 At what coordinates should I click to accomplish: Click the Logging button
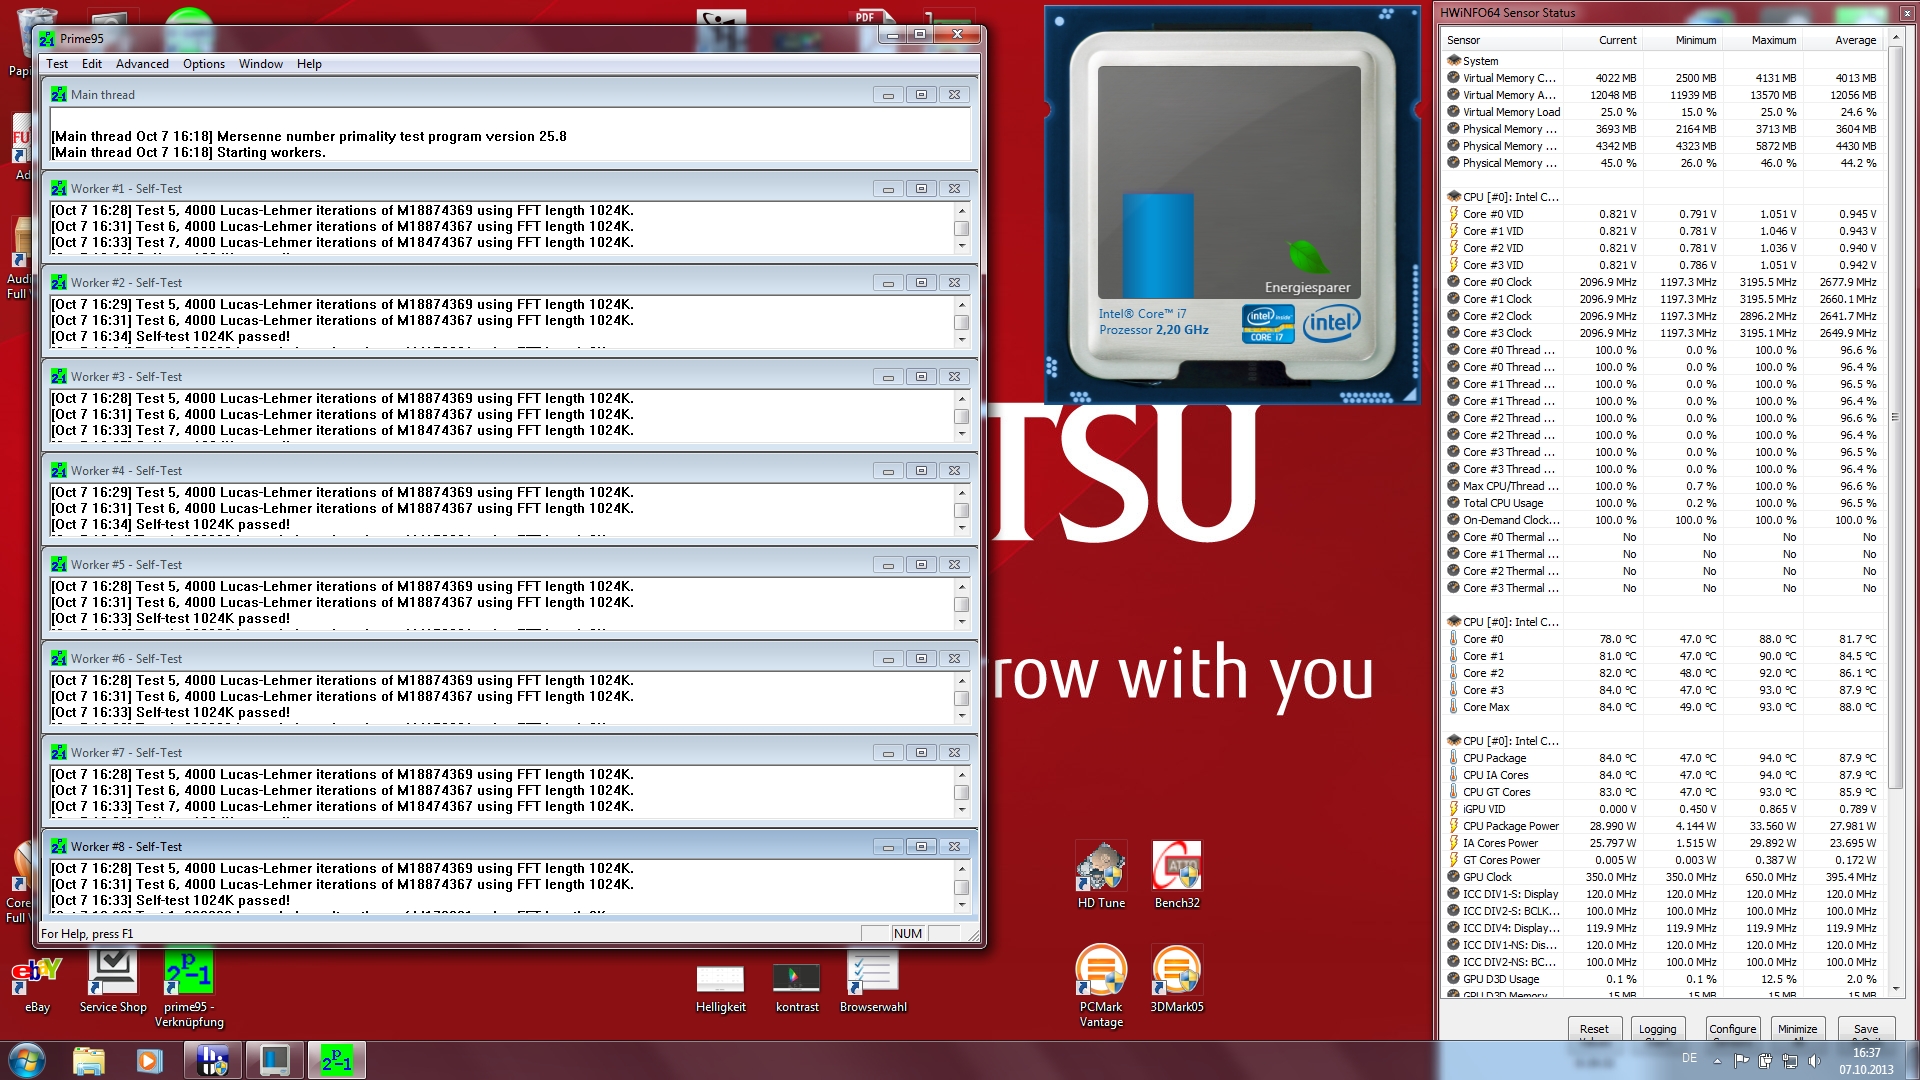point(1657,1029)
